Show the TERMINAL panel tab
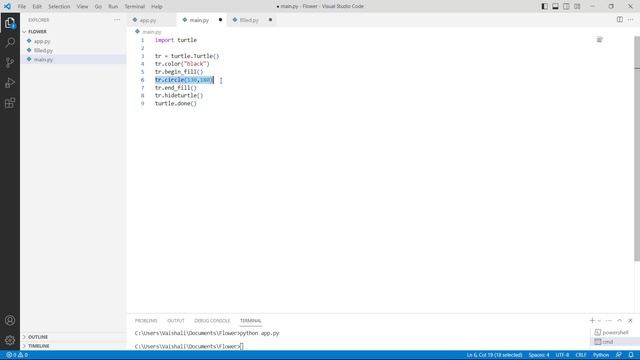Viewport: 640px width, 360px height. 251,321
